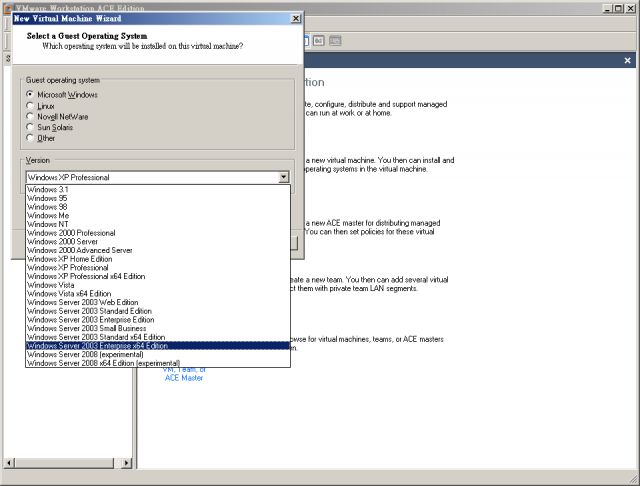Screen dimensions: 640x486
Task: Choose Windows 2000 Server entry
Action: (x=158, y=242)
